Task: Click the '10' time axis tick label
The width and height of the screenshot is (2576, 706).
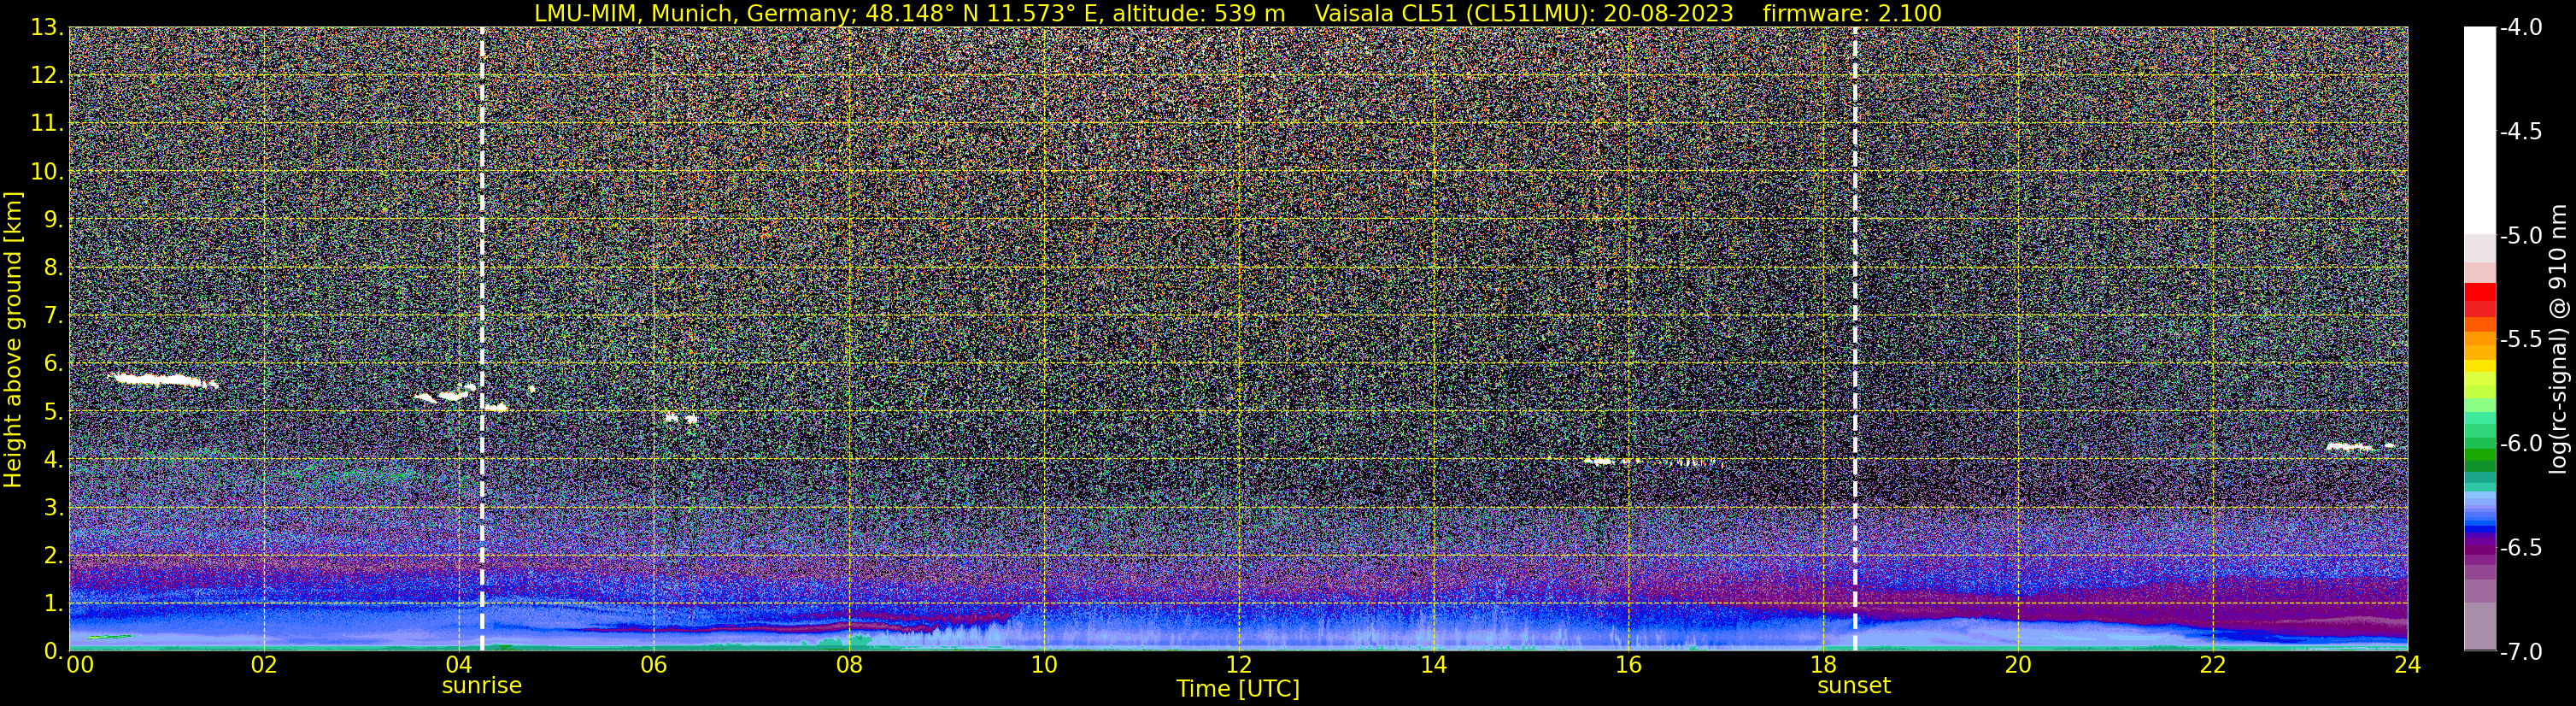Action: pos(1043,665)
